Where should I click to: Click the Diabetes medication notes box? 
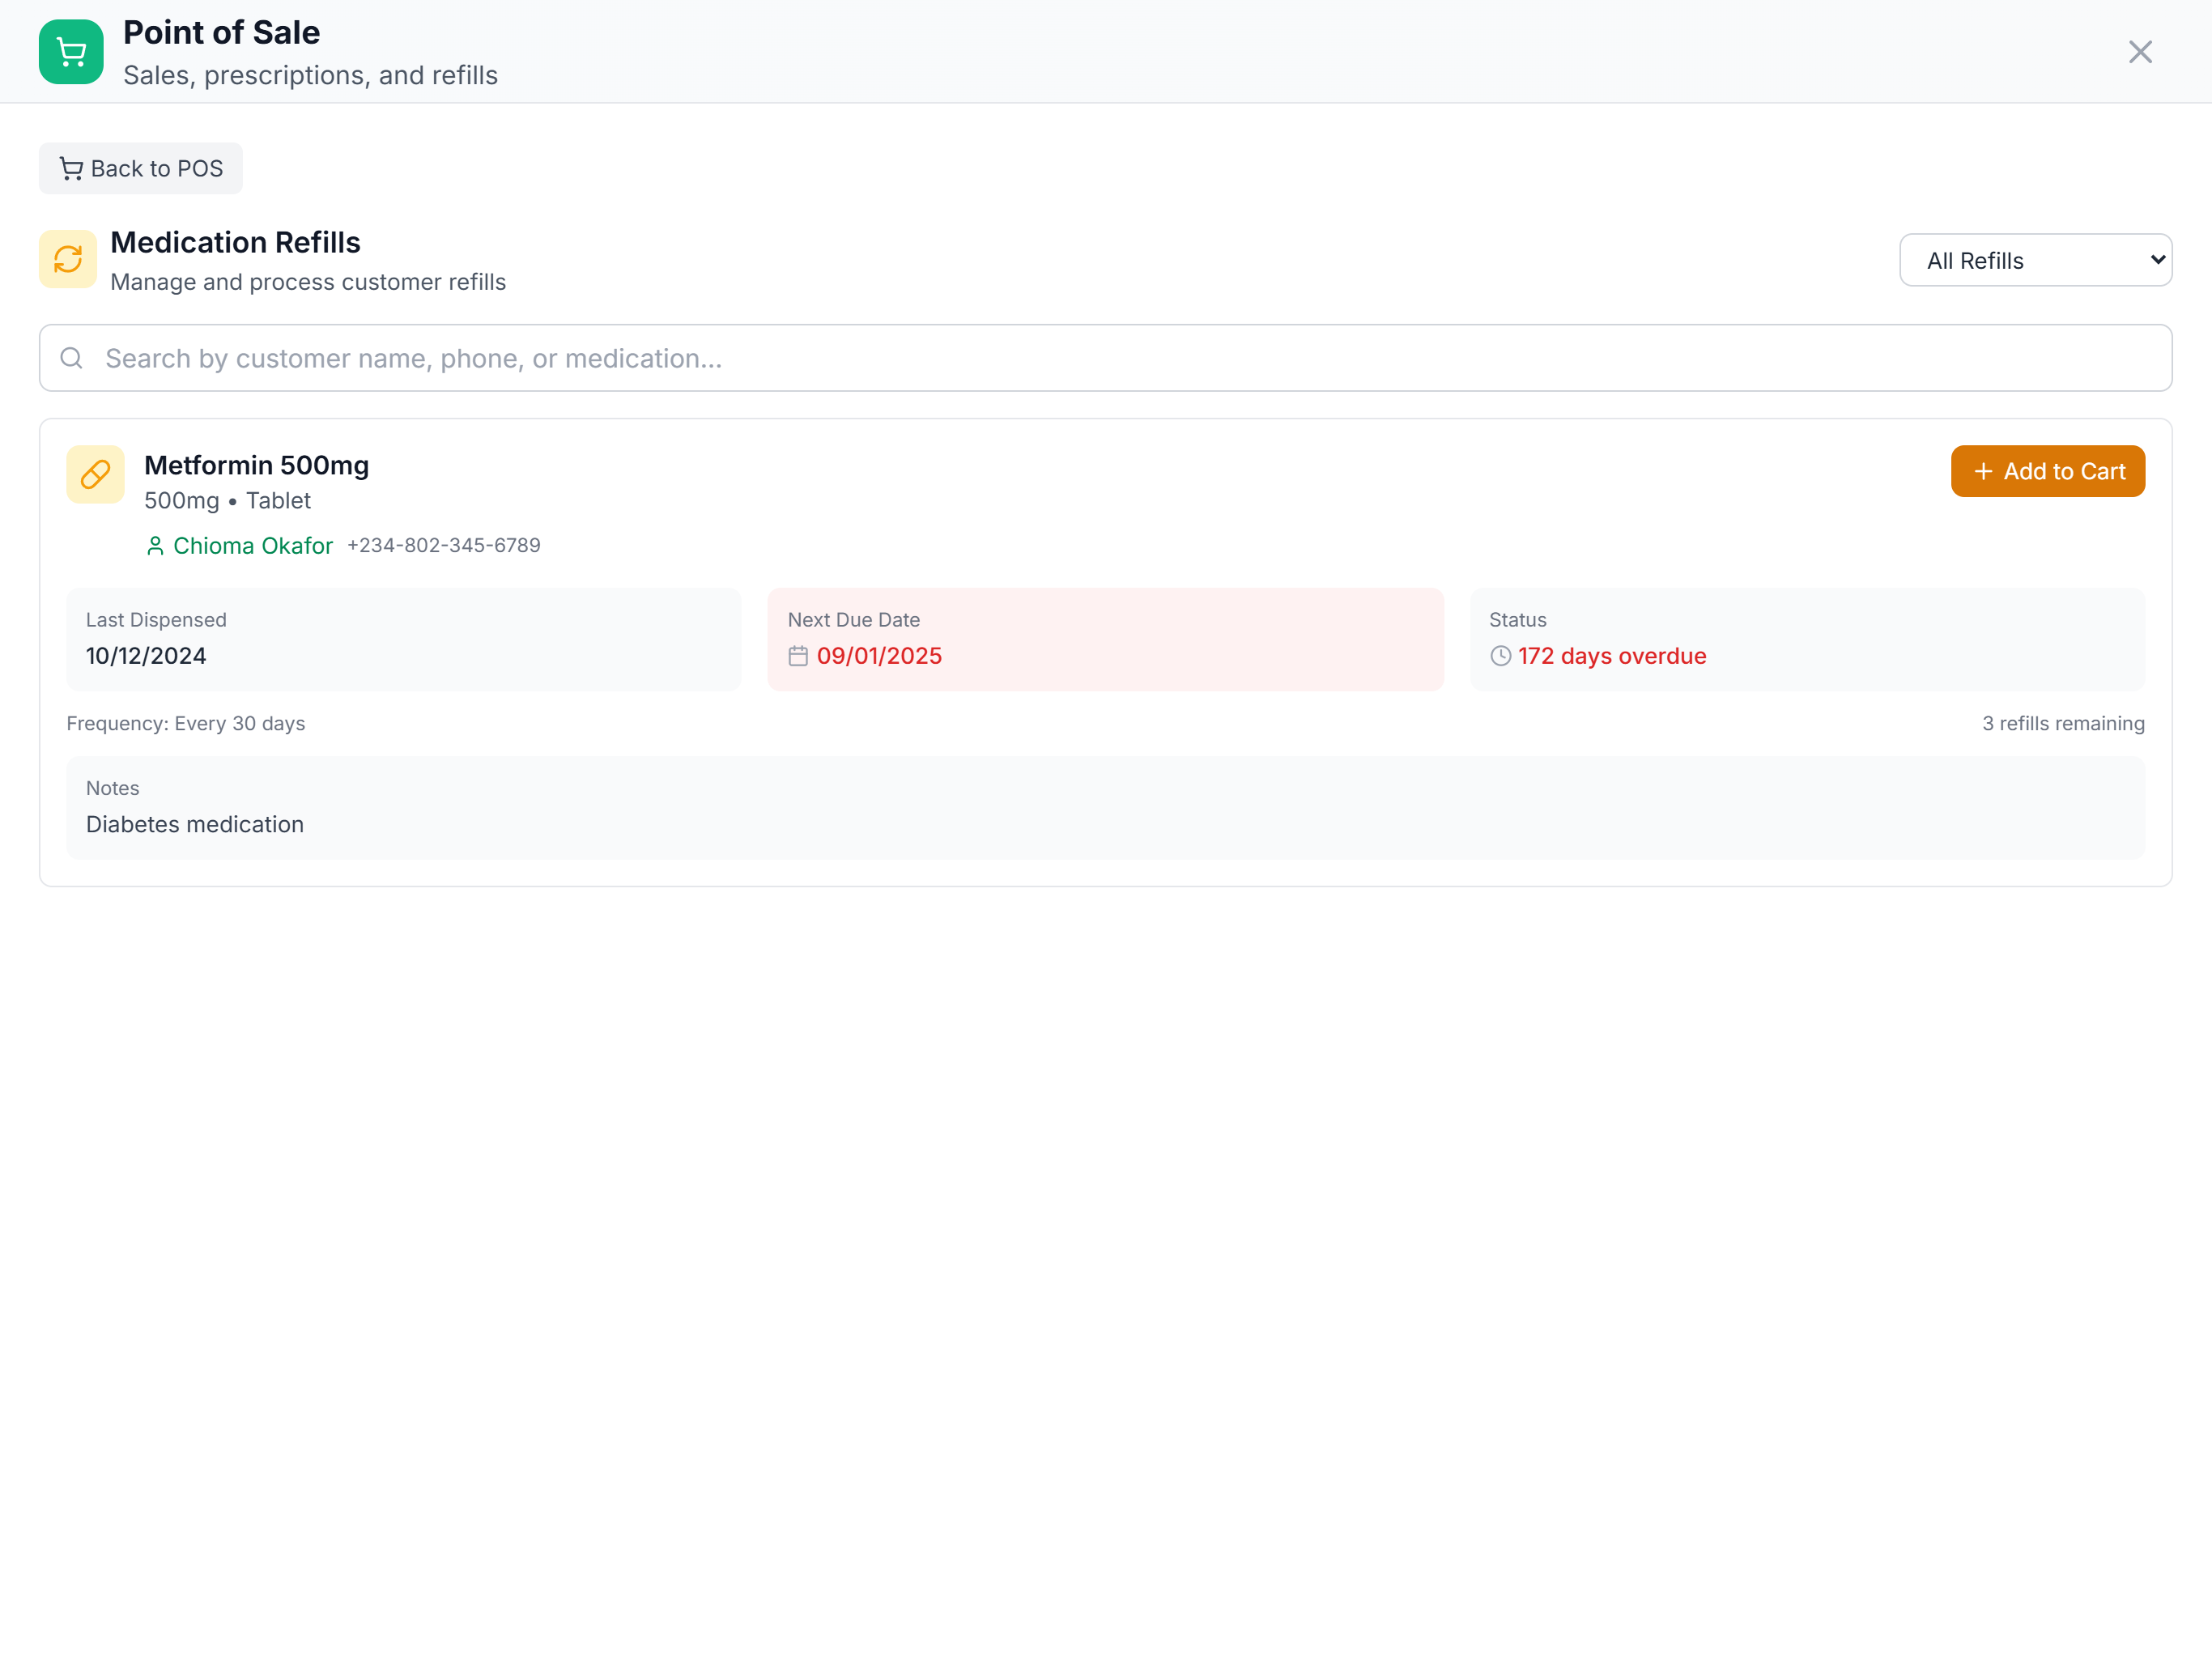(x=1105, y=807)
